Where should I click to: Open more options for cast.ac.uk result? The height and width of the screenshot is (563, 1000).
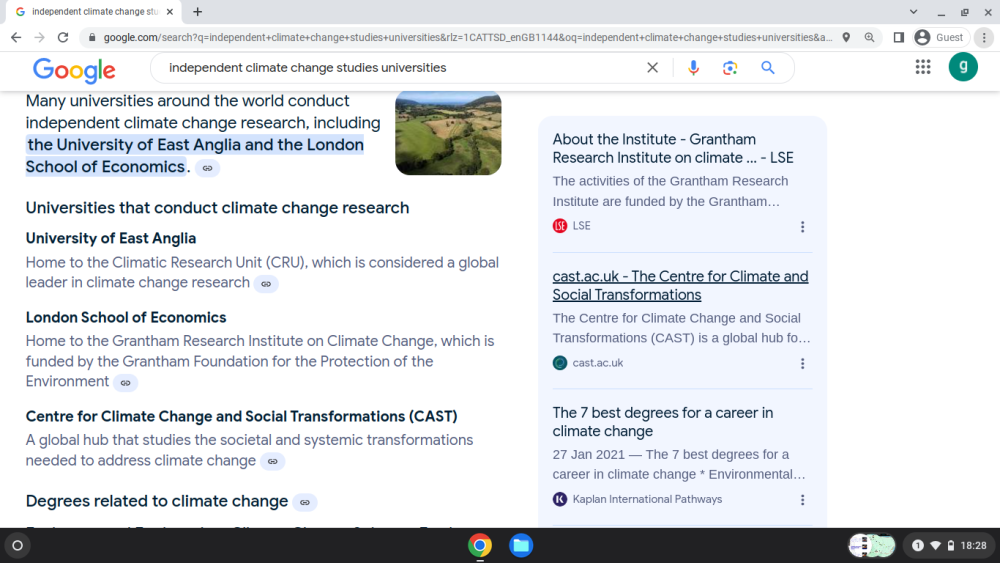(x=802, y=363)
